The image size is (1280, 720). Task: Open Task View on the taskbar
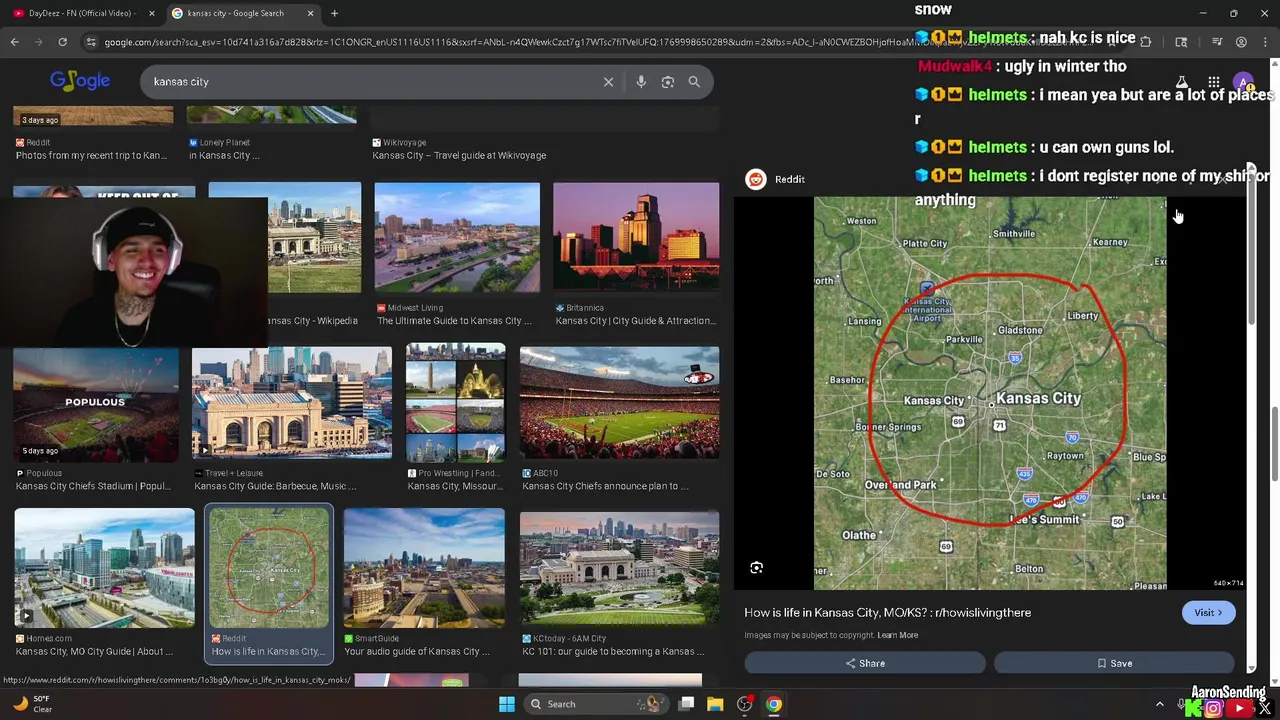(686, 704)
